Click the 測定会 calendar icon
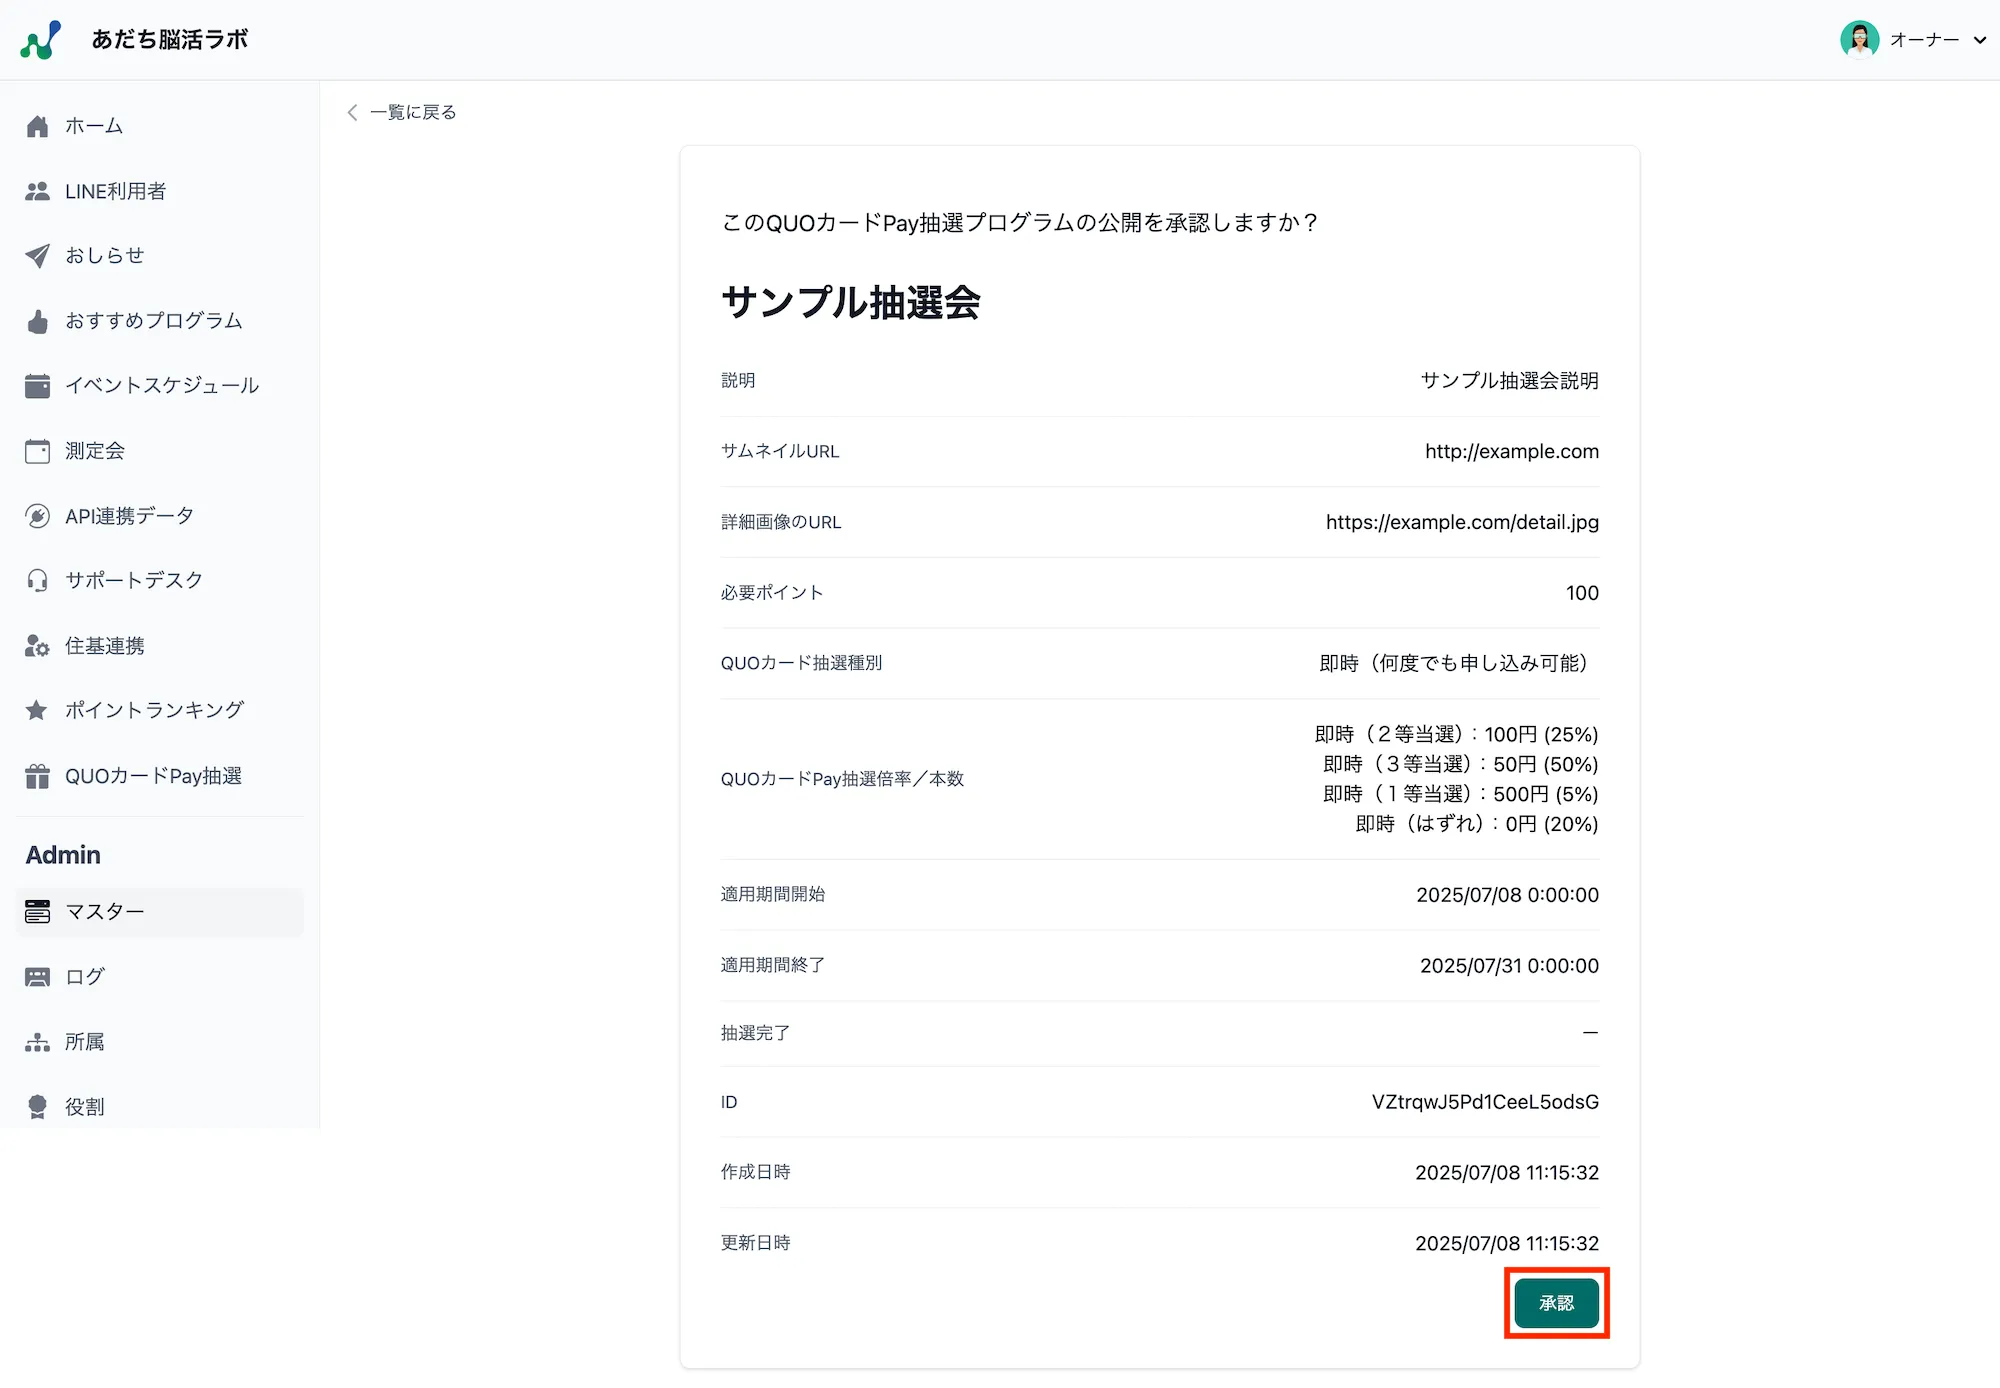 (38, 451)
